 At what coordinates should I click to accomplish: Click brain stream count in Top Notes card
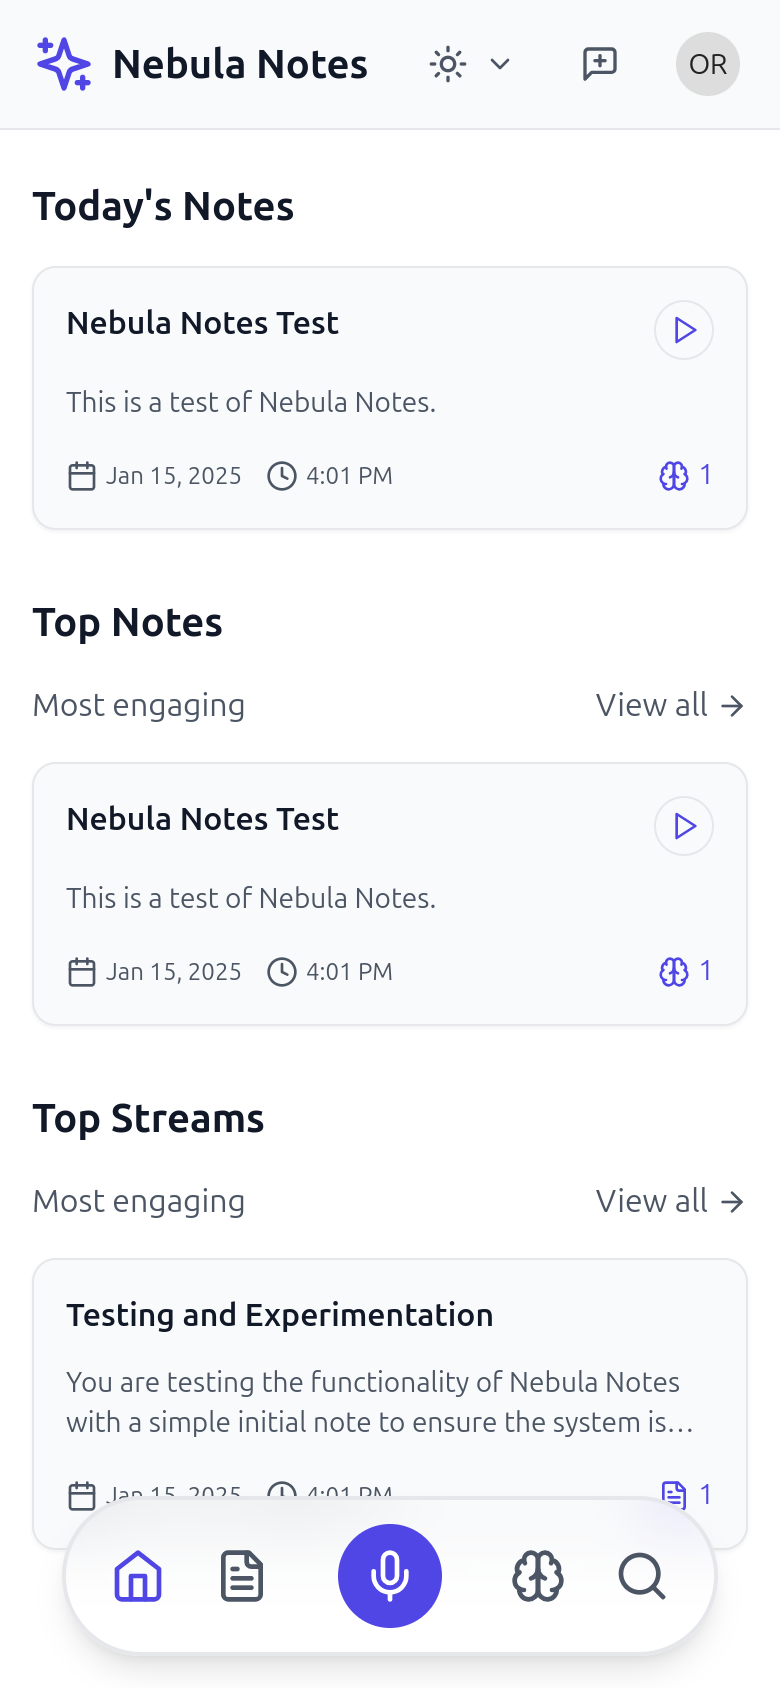tap(686, 971)
